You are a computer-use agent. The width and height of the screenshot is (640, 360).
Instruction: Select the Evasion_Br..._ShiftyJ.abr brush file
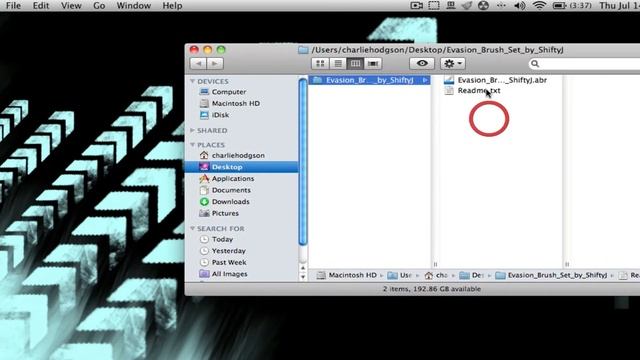click(502, 80)
